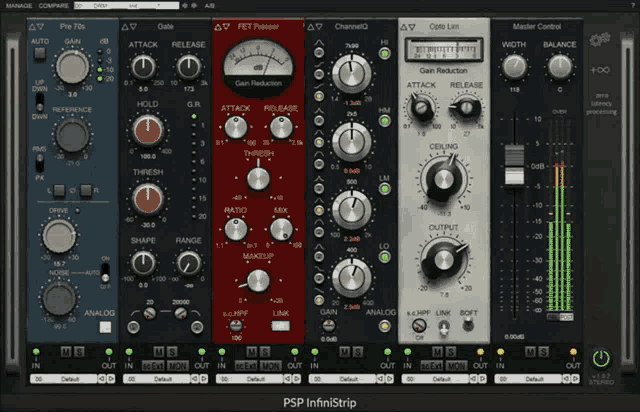640x412 pixels.
Task: Open the FET Pressor Default preset dropdown
Action: (x=249, y=379)
